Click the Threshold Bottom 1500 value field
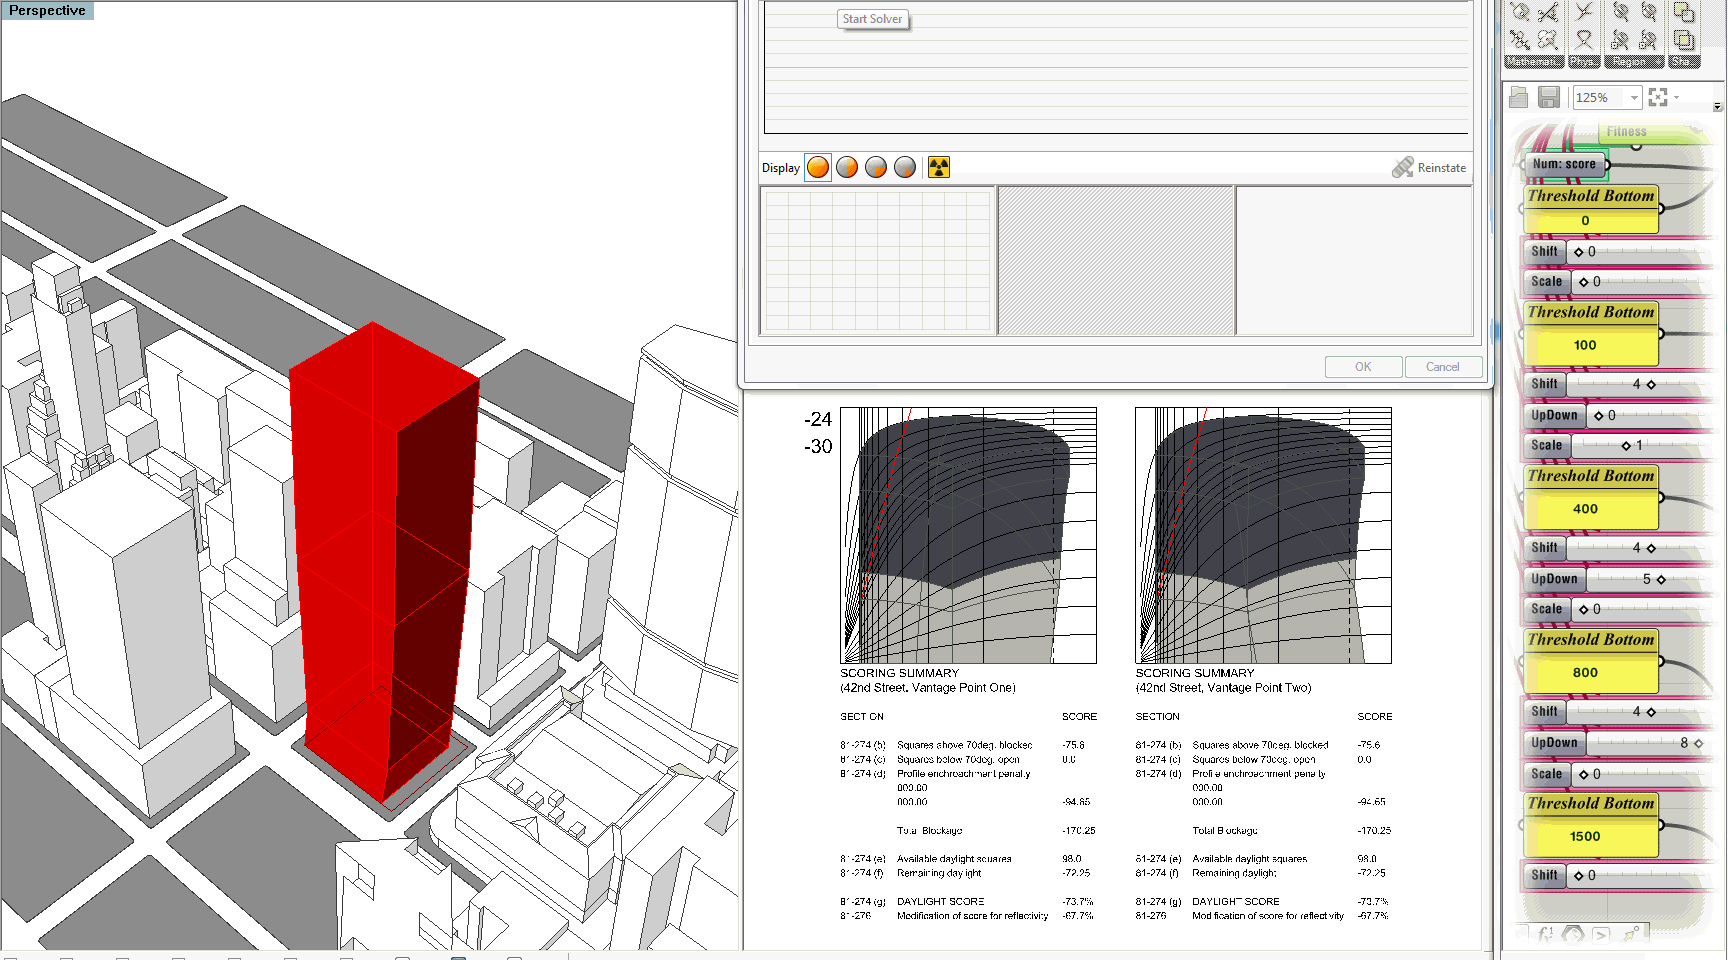This screenshot has width=1728, height=960. 1587,836
